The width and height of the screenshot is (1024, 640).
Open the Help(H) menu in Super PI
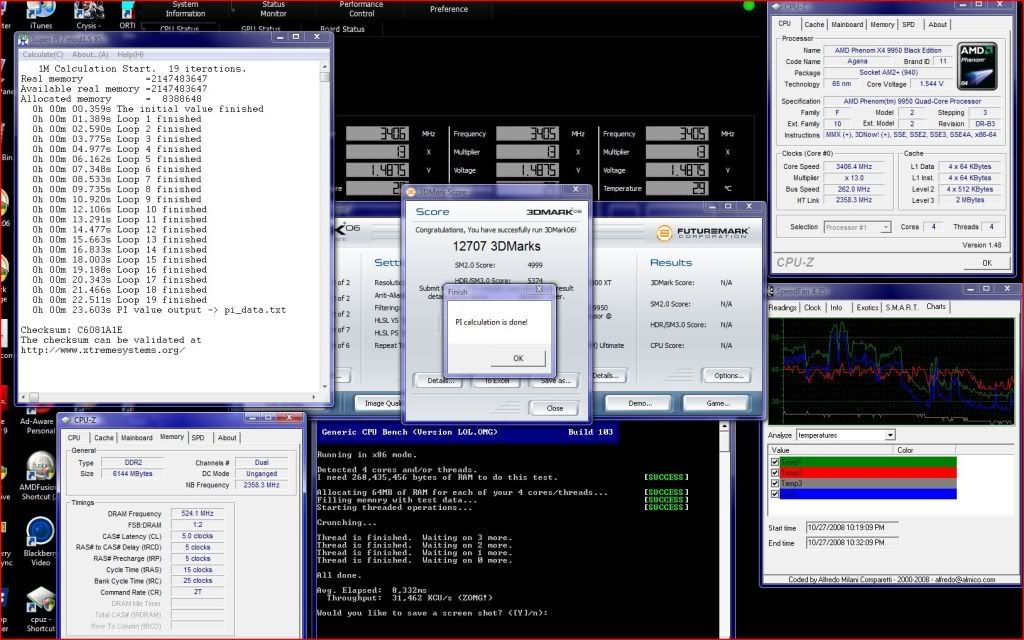130,55
